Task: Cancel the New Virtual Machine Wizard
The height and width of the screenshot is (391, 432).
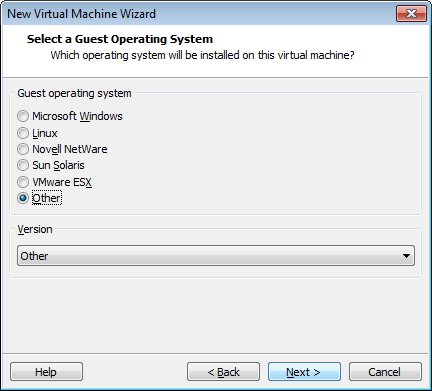Action: pos(385,372)
